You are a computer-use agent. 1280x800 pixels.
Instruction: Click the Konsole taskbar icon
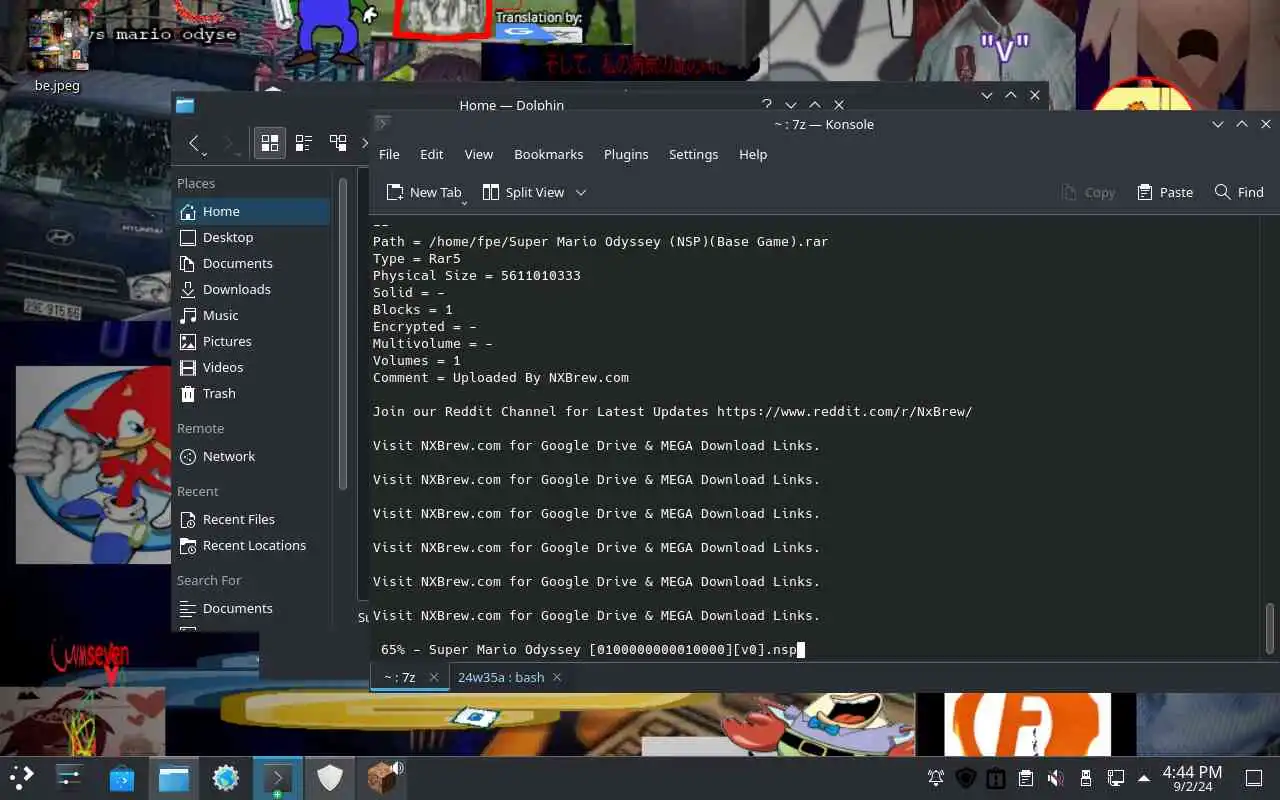(277, 777)
